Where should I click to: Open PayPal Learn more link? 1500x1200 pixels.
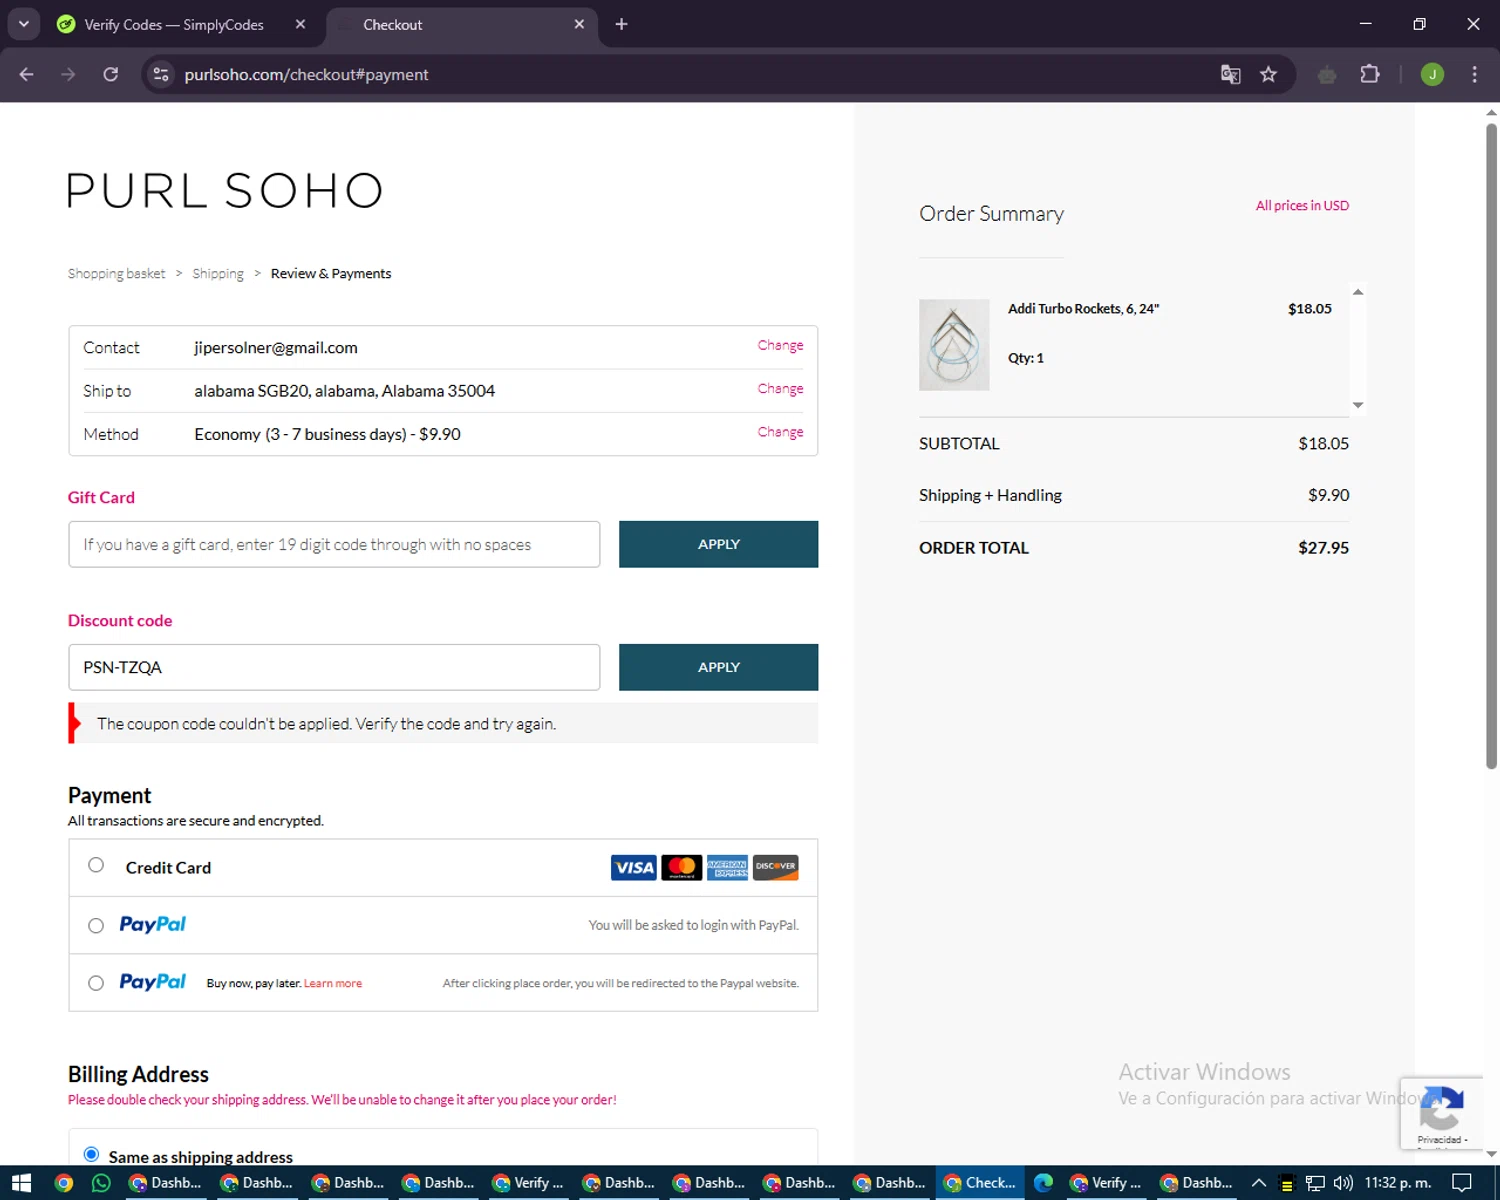(333, 983)
